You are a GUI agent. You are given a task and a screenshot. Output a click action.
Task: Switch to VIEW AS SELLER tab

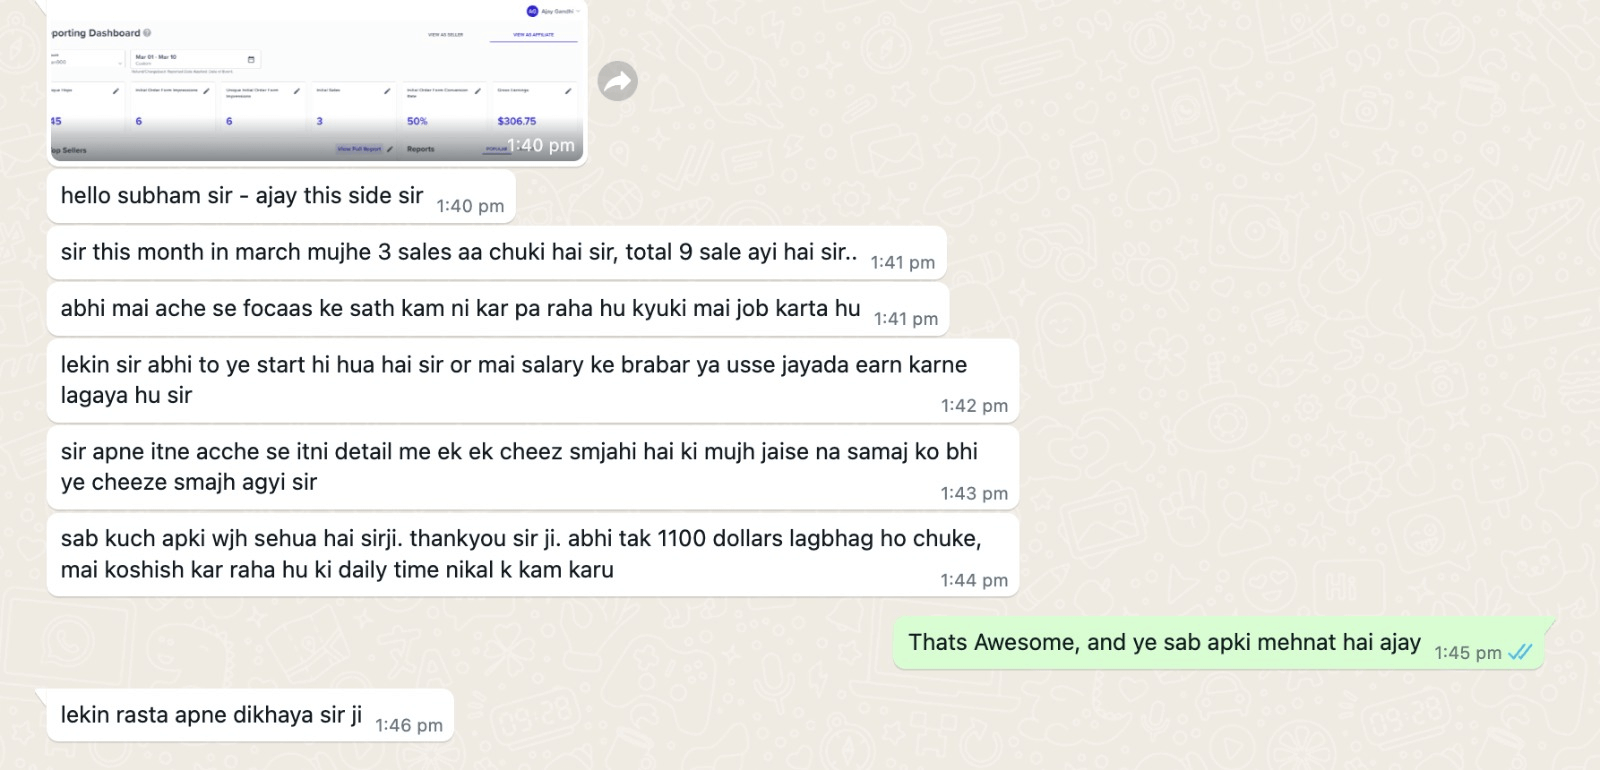click(x=446, y=35)
